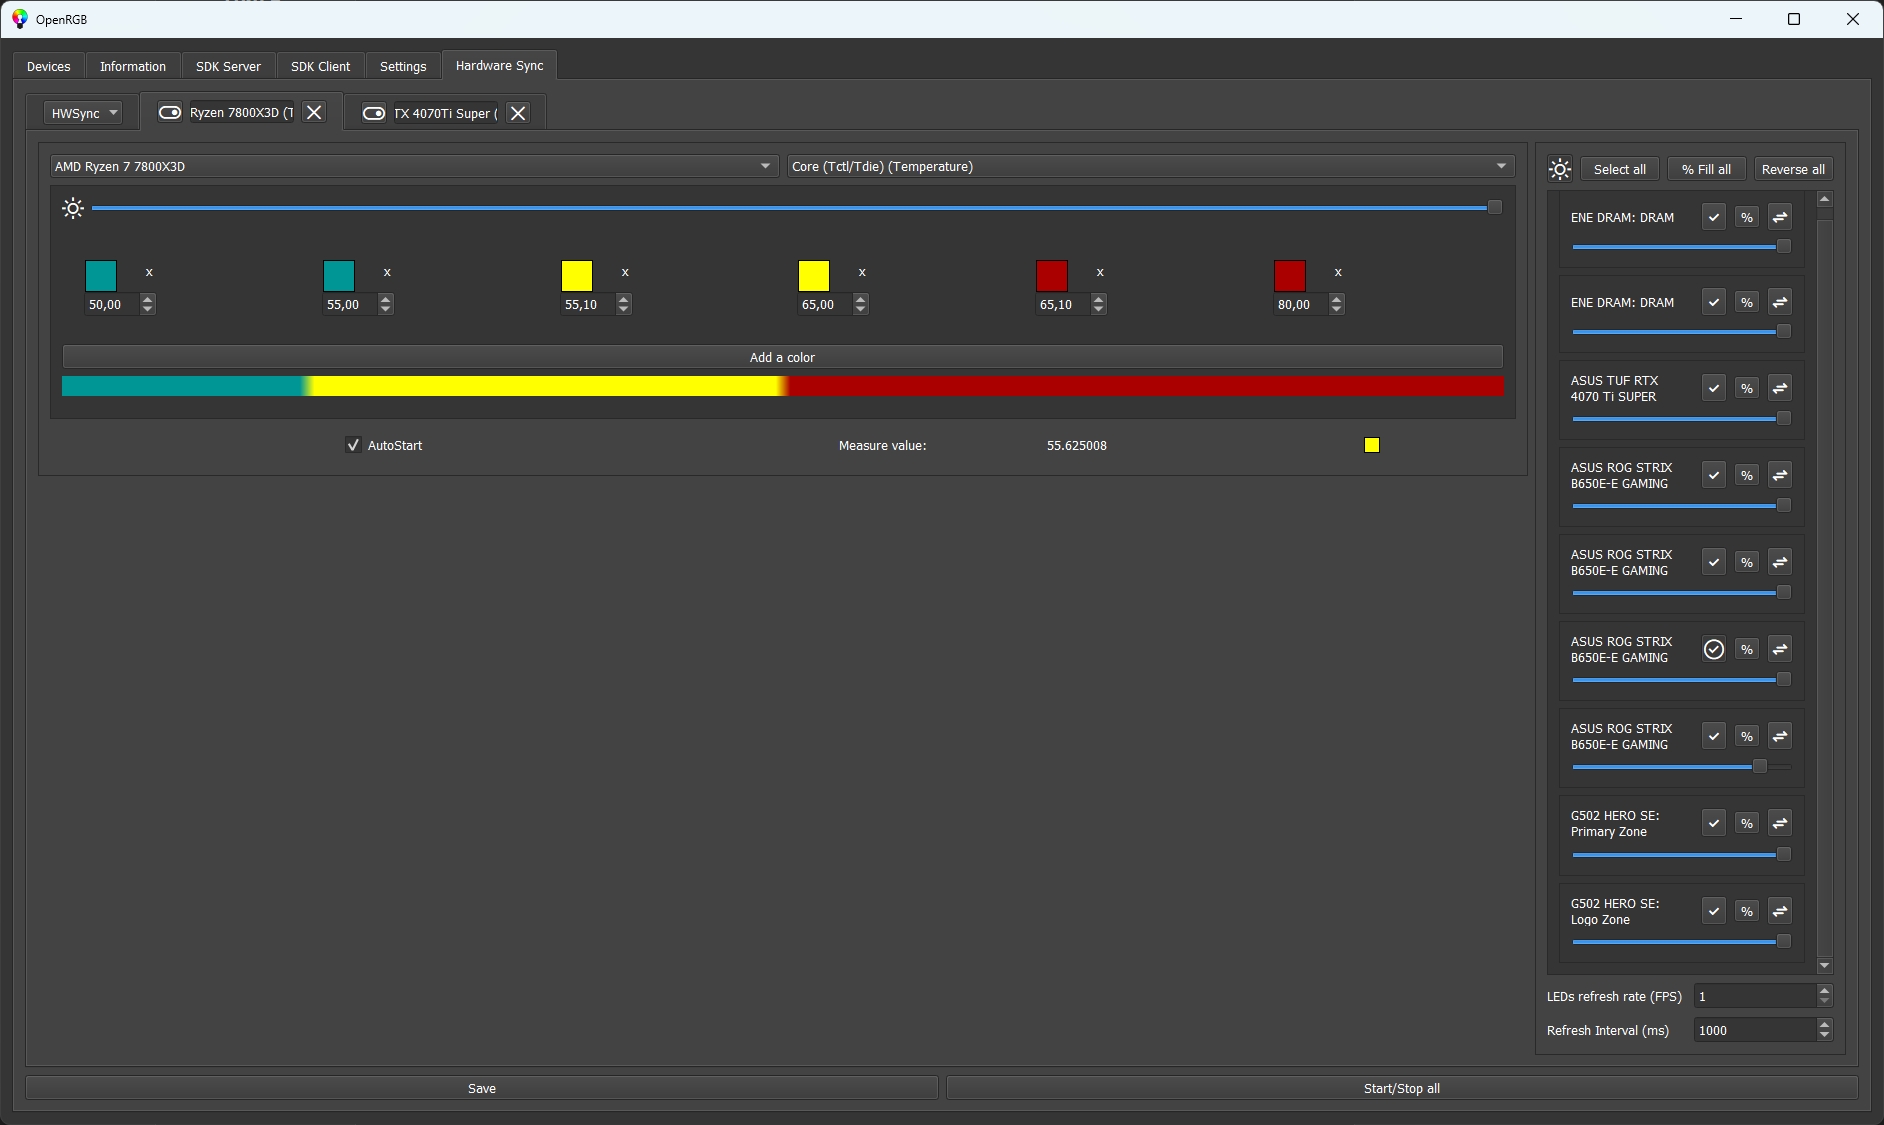The height and width of the screenshot is (1125, 1884).
Task: Open the teal color swatch above 50,00
Action: point(101,275)
